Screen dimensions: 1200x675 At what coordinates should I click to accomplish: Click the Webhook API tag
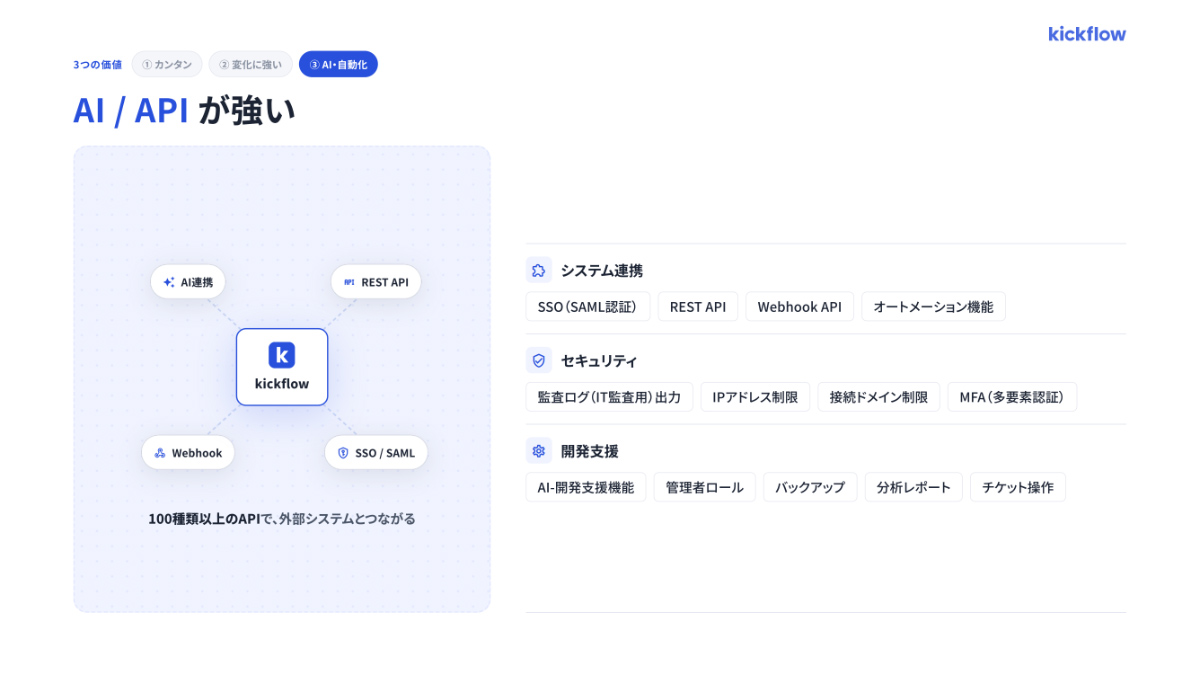[800, 307]
